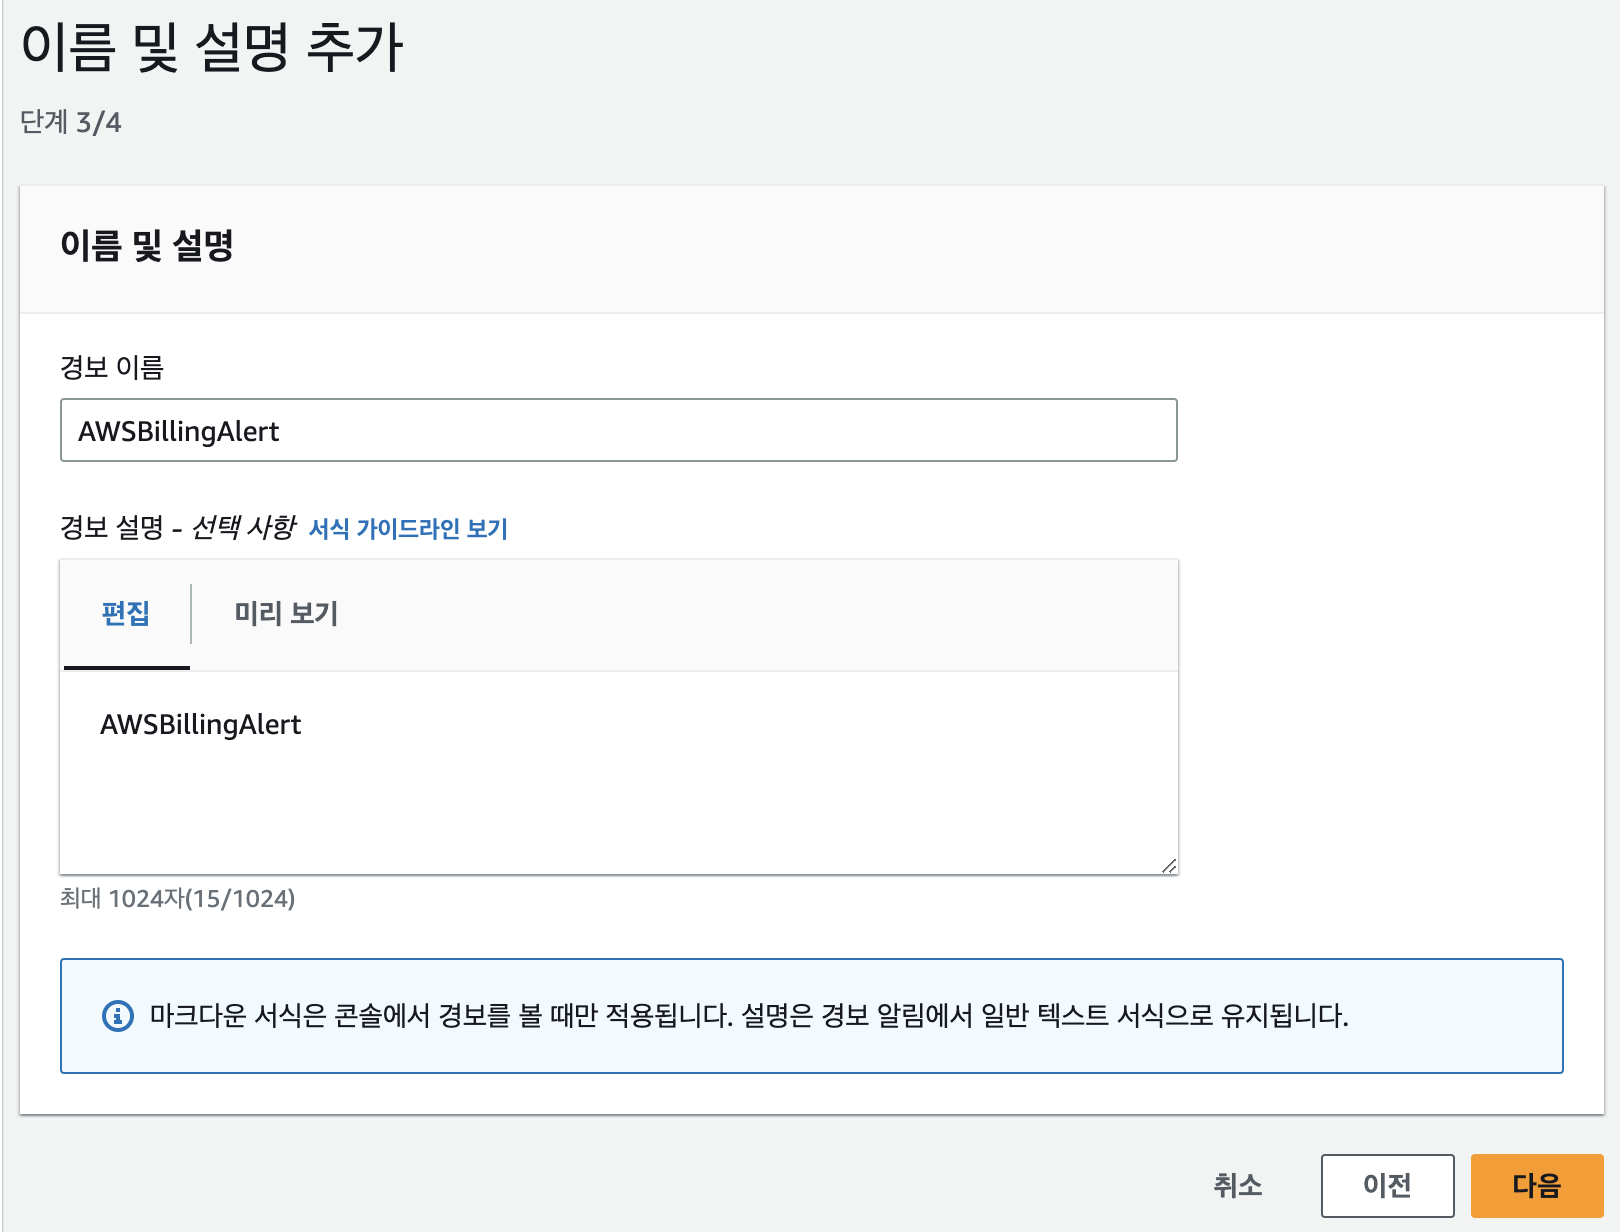Switch to the 편집 tab

point(126,613)
